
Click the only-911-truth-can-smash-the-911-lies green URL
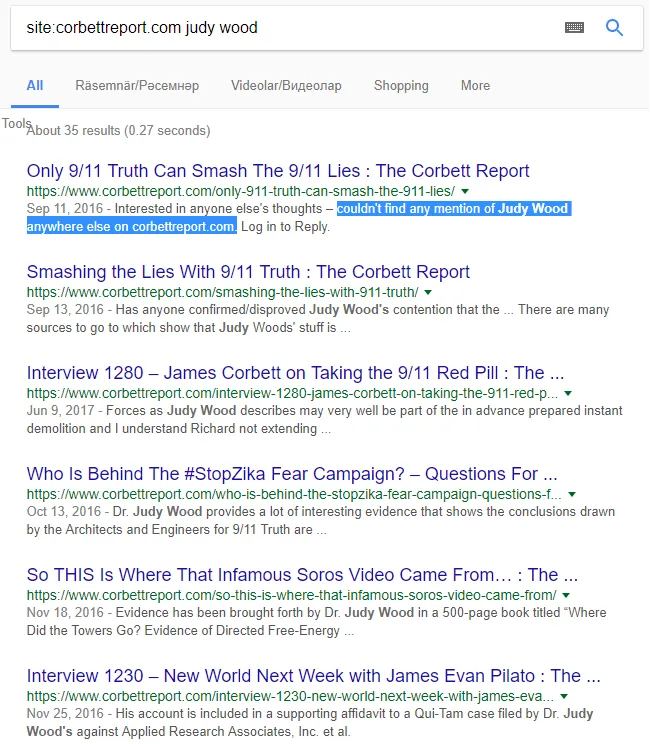(x=241, y=191)
